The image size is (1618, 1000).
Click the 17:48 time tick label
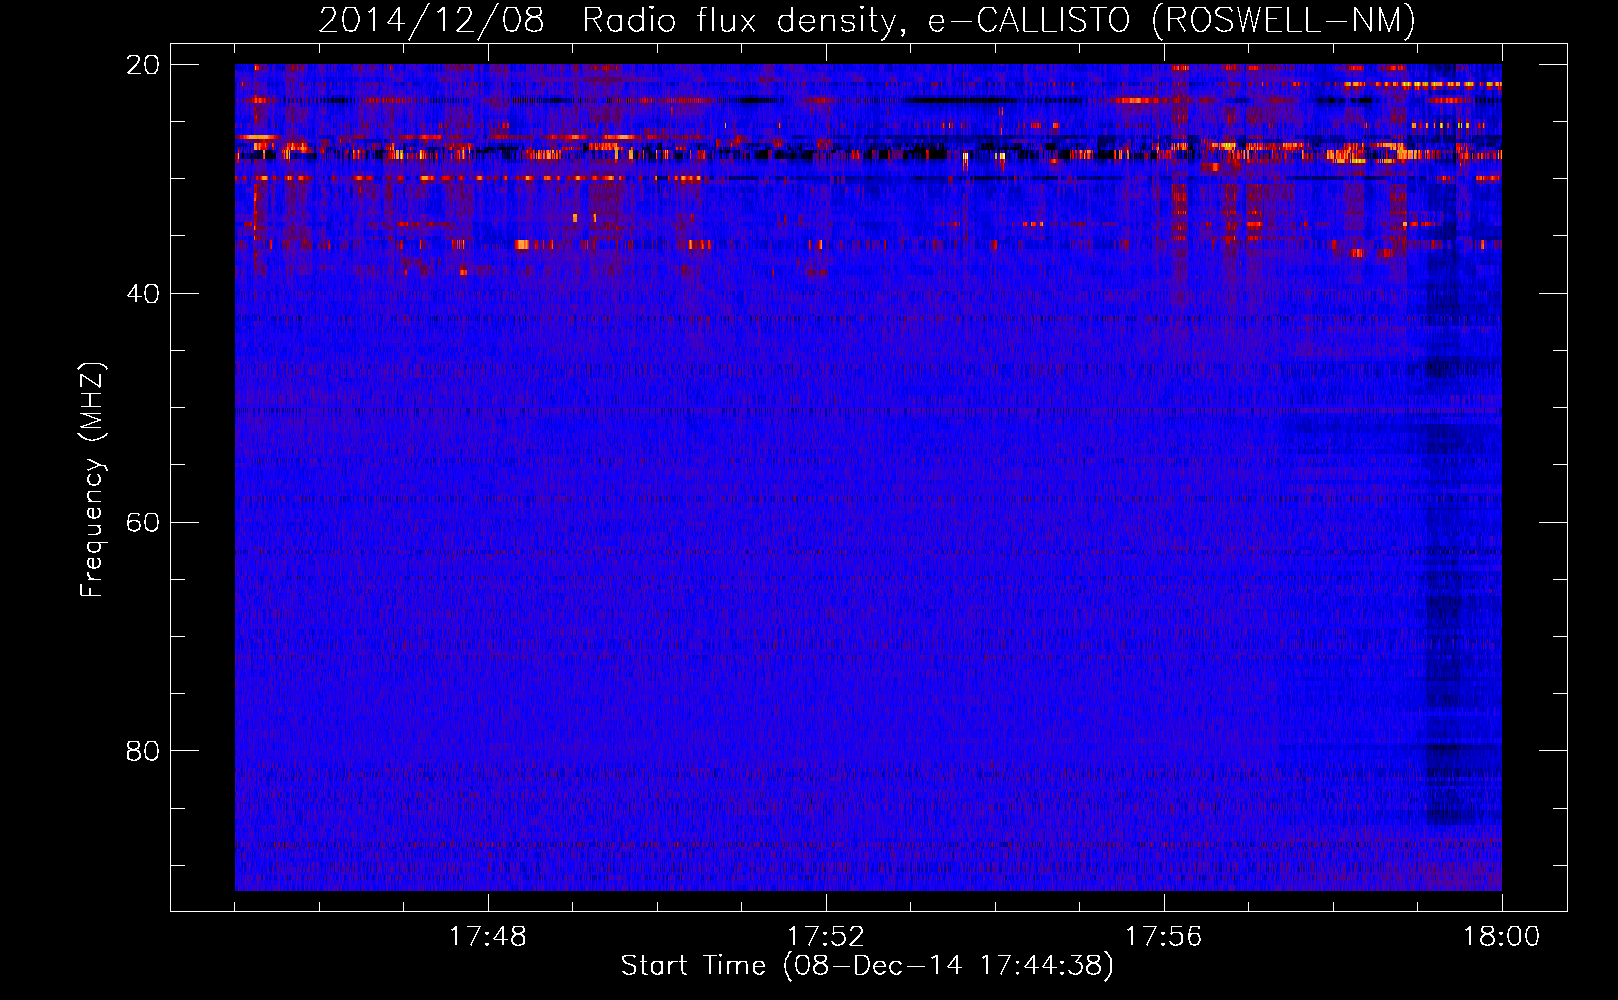[x=487, y=937]
